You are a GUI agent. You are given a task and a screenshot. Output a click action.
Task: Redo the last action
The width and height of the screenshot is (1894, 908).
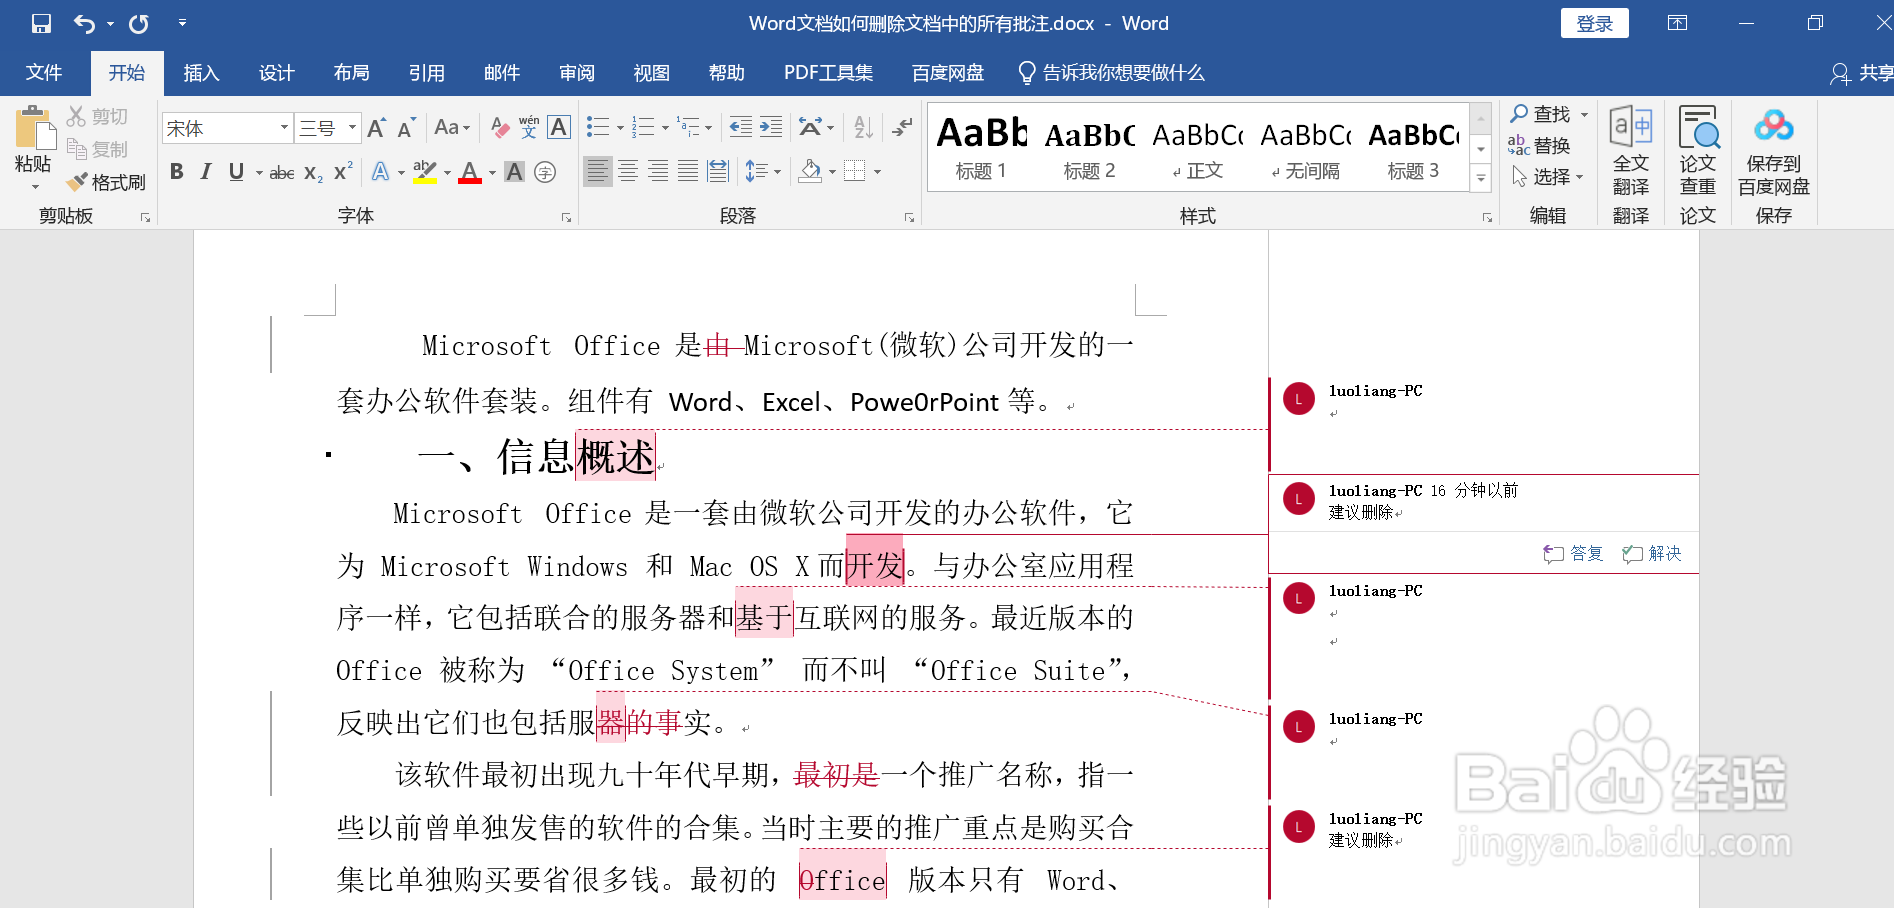(139, 23)
